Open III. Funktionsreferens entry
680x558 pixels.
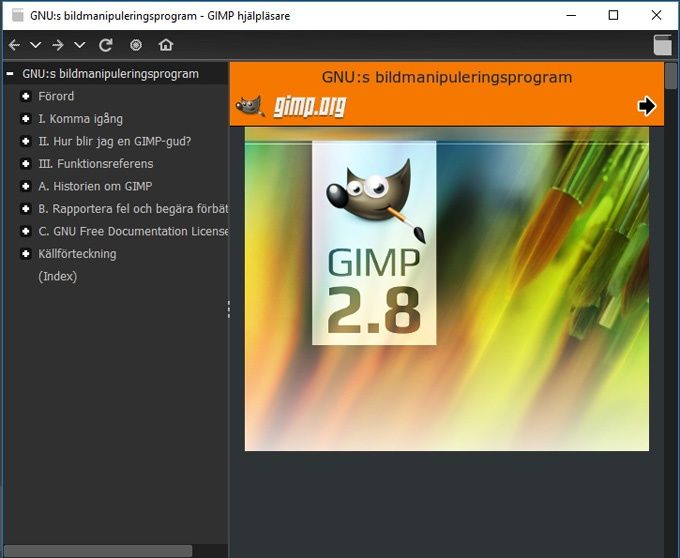[x=96, y=164]
